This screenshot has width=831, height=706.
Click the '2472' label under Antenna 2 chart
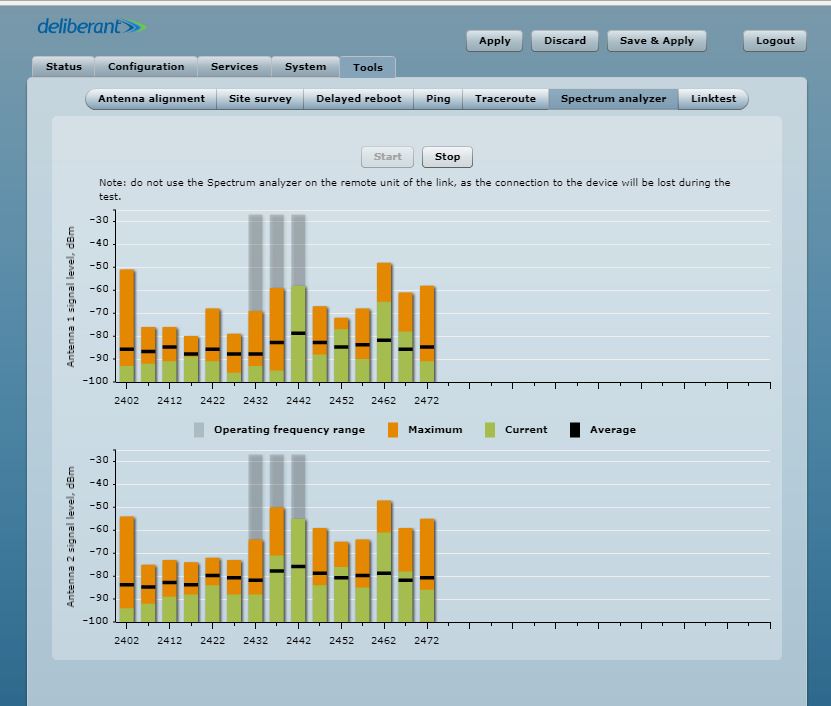pos(427,640)
